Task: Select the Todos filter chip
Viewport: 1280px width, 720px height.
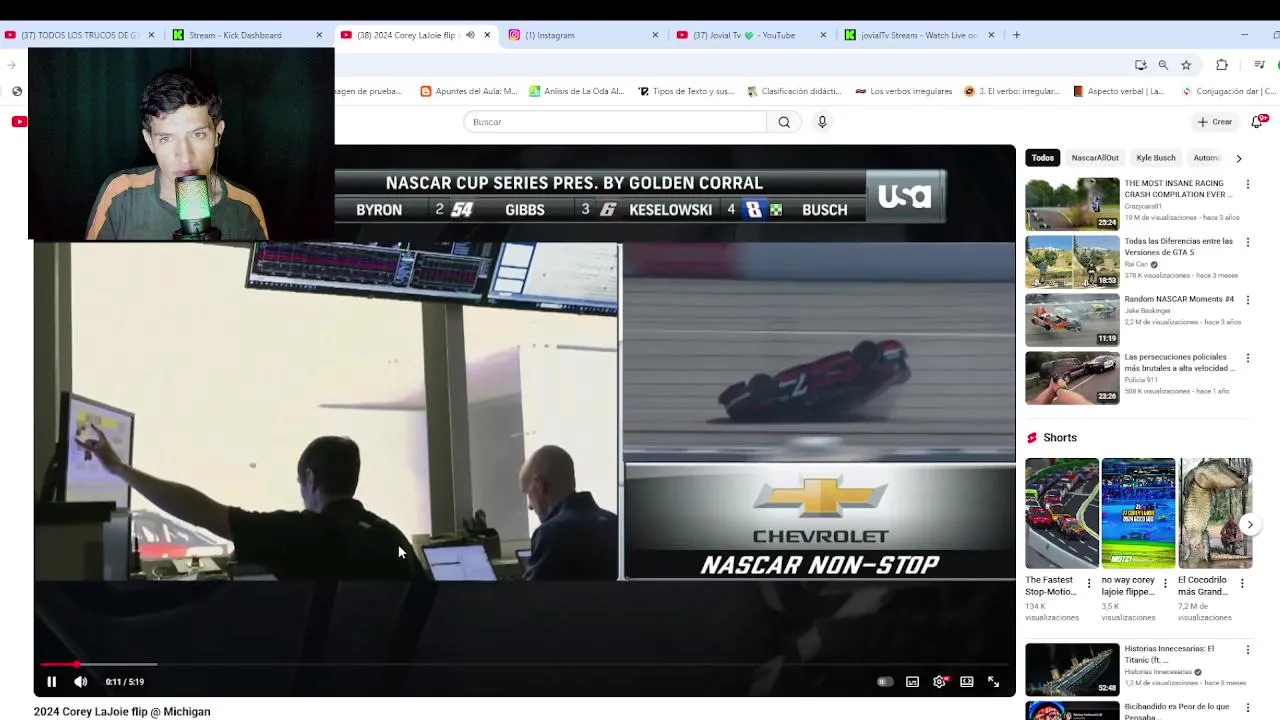Action: (1043, 158)
